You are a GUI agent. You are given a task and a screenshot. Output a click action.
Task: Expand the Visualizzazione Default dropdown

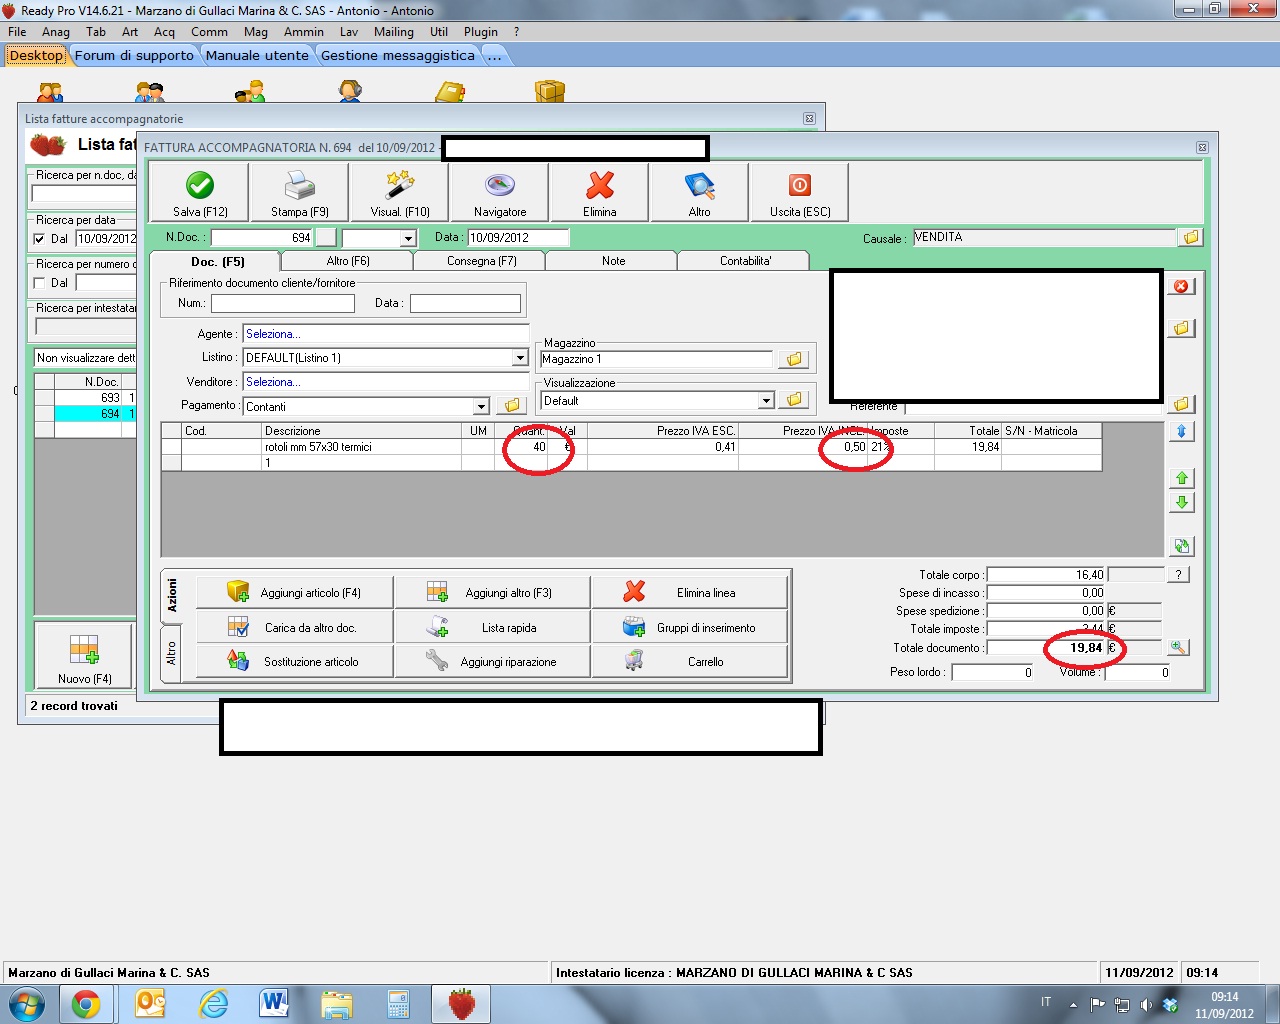click(x=766, y=400)
